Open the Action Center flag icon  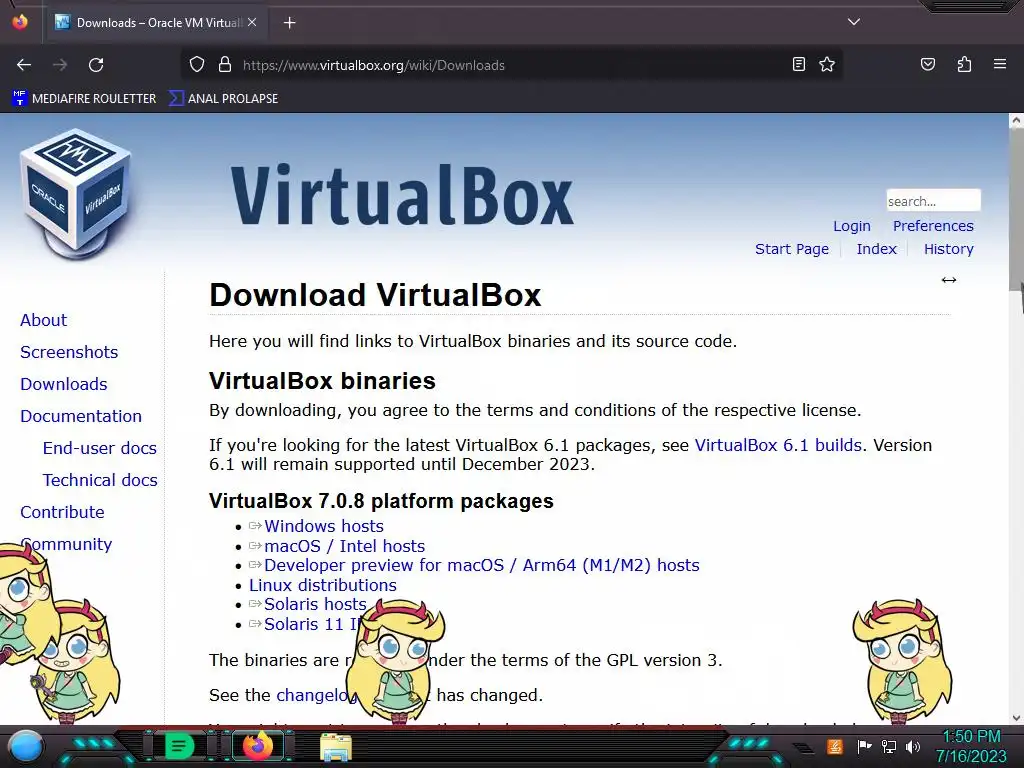click(864, 746)
